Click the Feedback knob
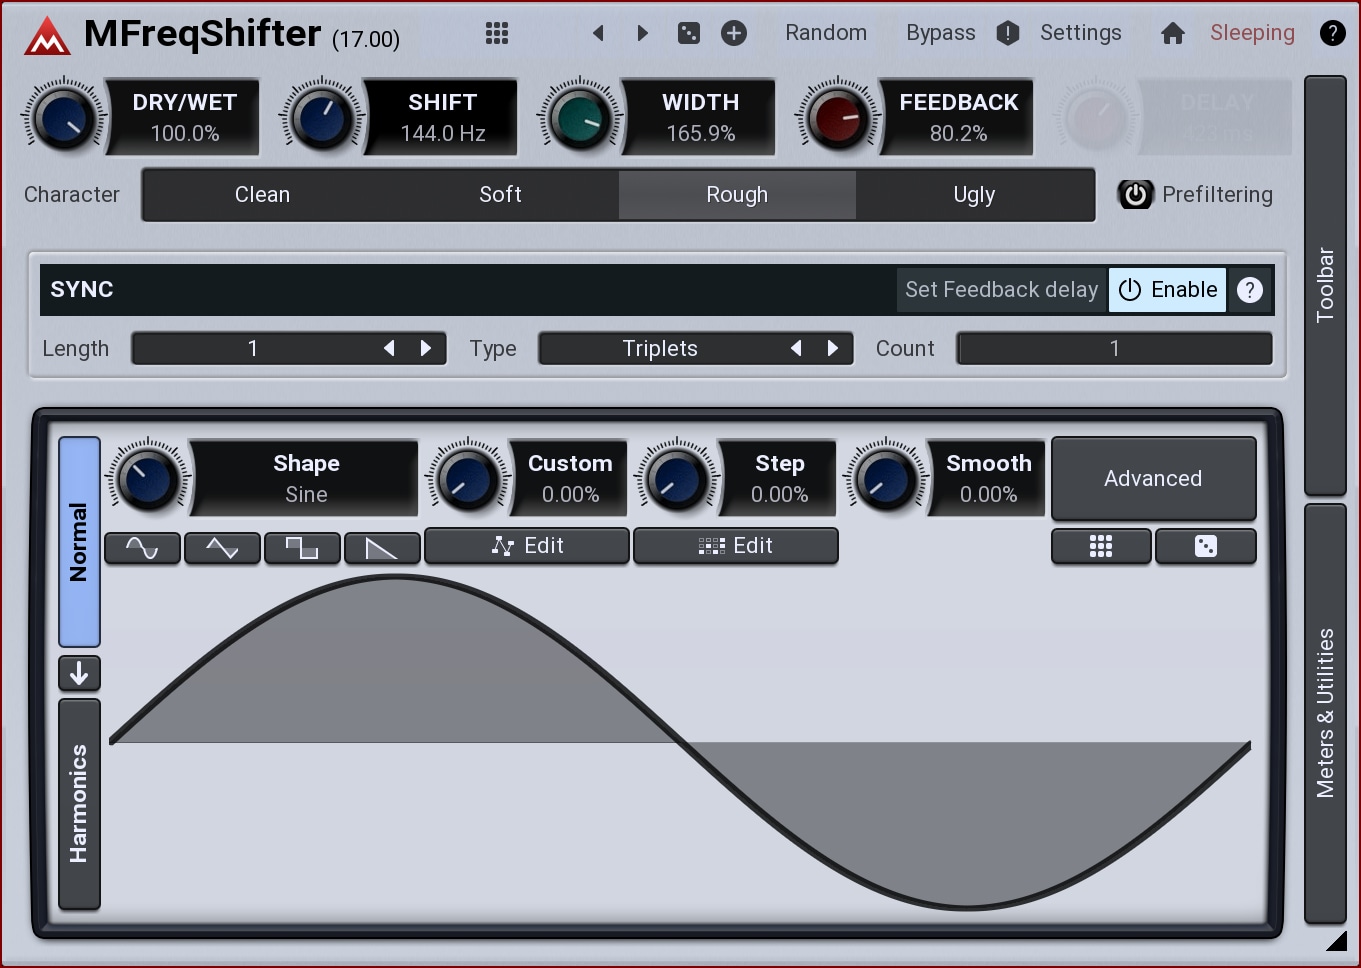The width and height of the screenshot is (1361, 968). 838,118
